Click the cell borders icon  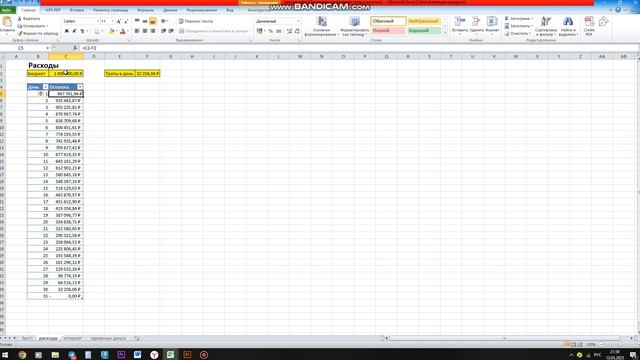point(97,31)
